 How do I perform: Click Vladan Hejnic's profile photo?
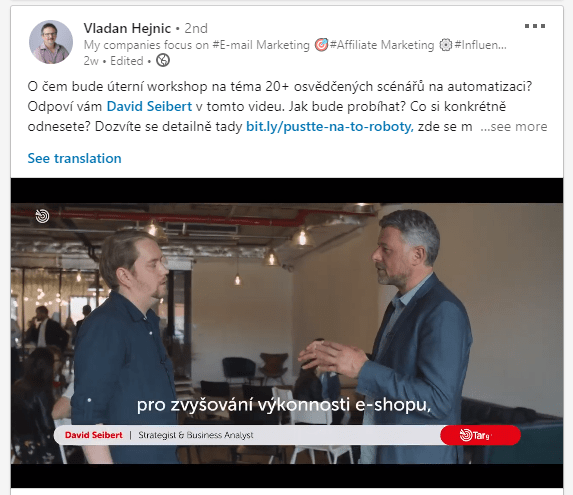tap(51, 42)
